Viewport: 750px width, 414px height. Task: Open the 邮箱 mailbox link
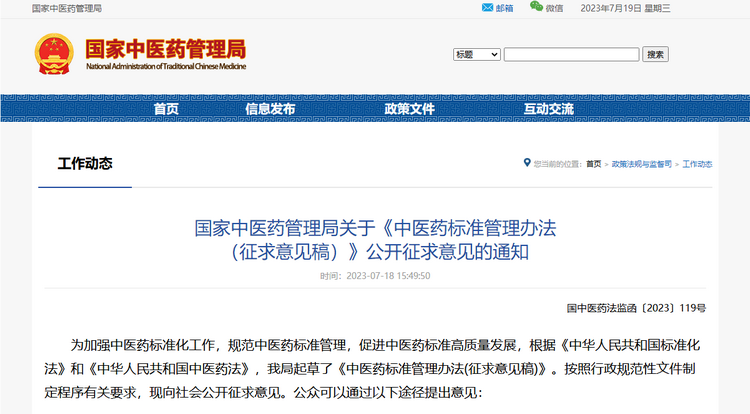[x=504, y=8]
